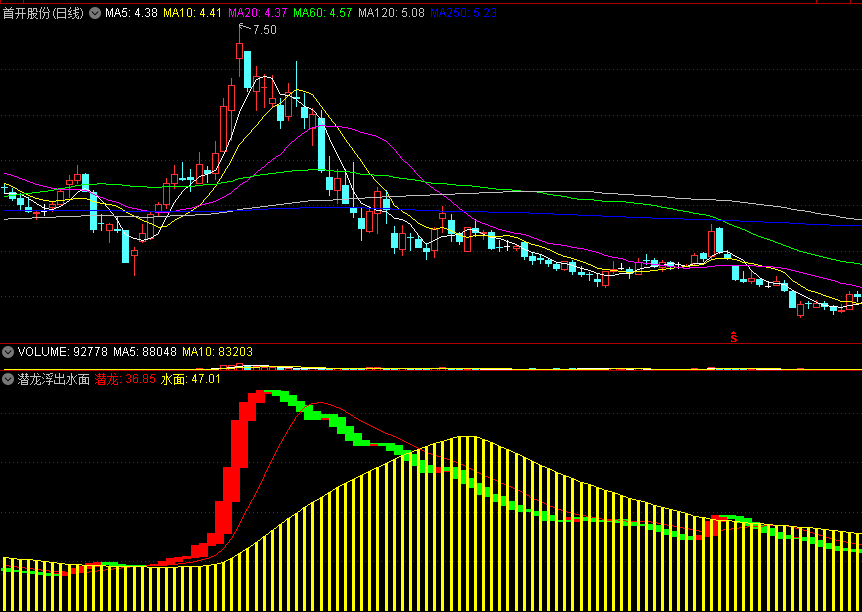Click the MA250: 5.23 label
This screenshot has width=862, height=612.
tap(463, 13)
